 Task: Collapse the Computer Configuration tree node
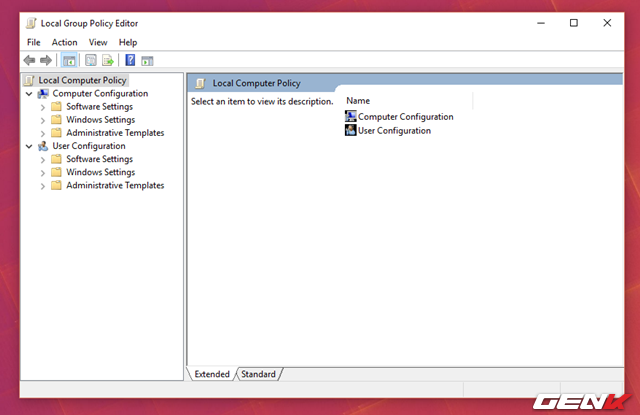pos(29,94)
